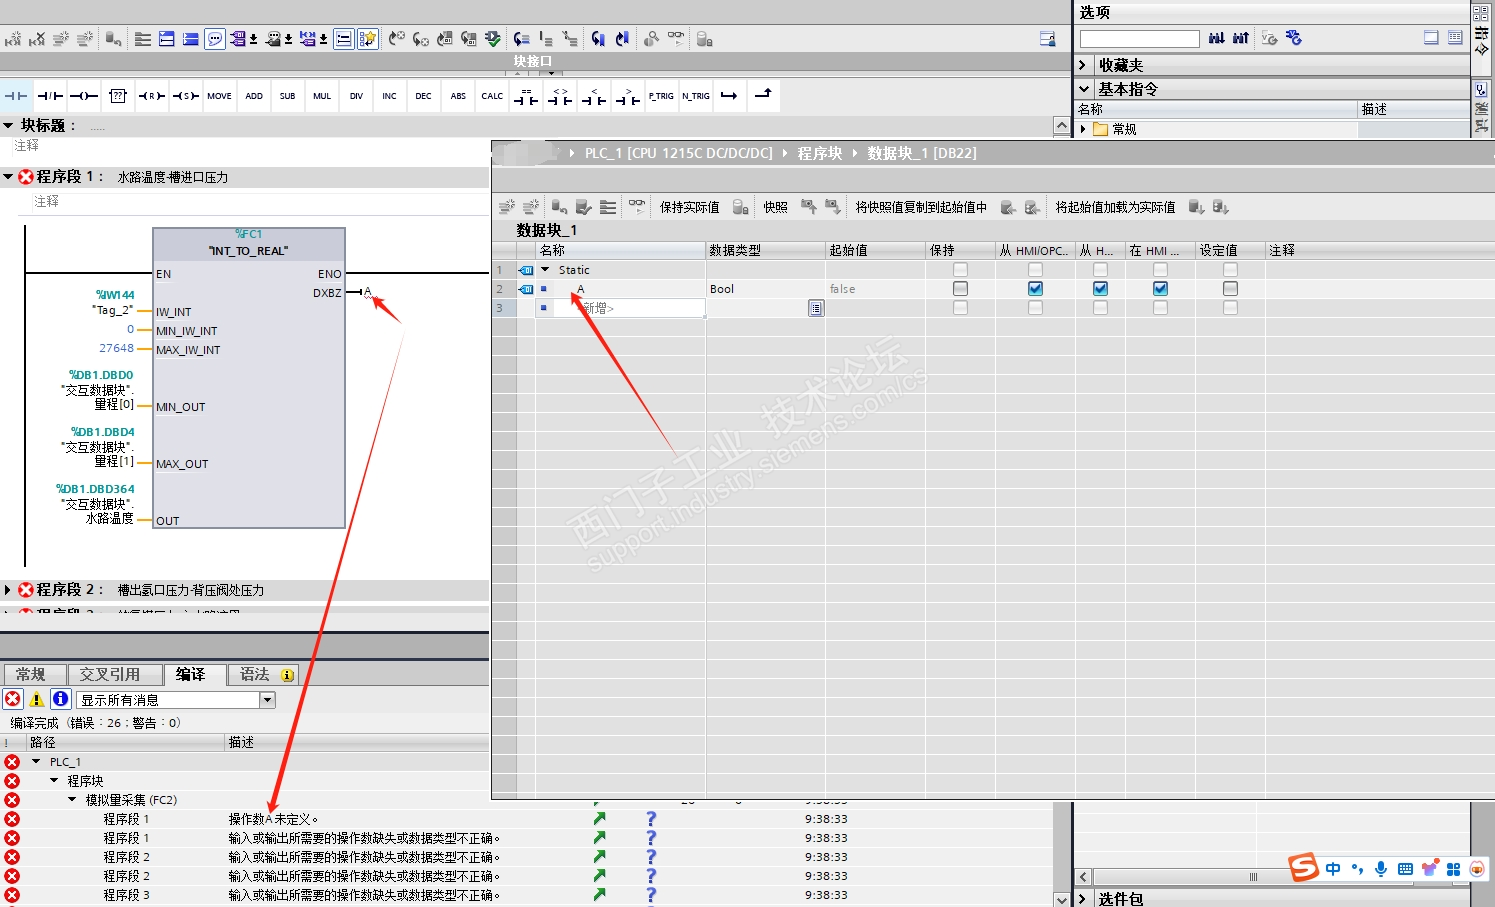Open the 语法 tab
This screenshot has height=907, width=1495.
click(x=264, y=675)
